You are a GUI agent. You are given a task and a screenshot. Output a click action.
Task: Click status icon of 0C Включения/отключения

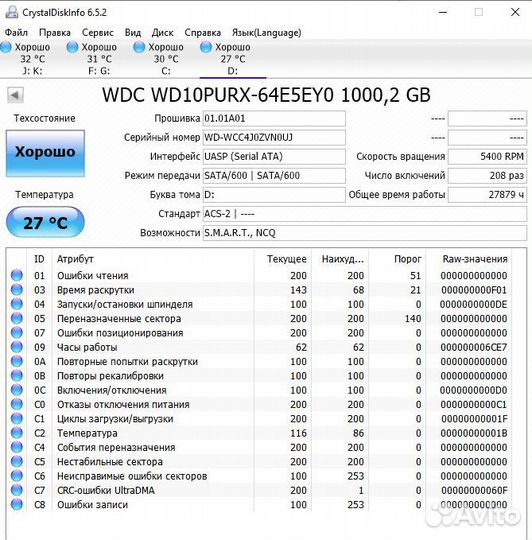[17, 390]
